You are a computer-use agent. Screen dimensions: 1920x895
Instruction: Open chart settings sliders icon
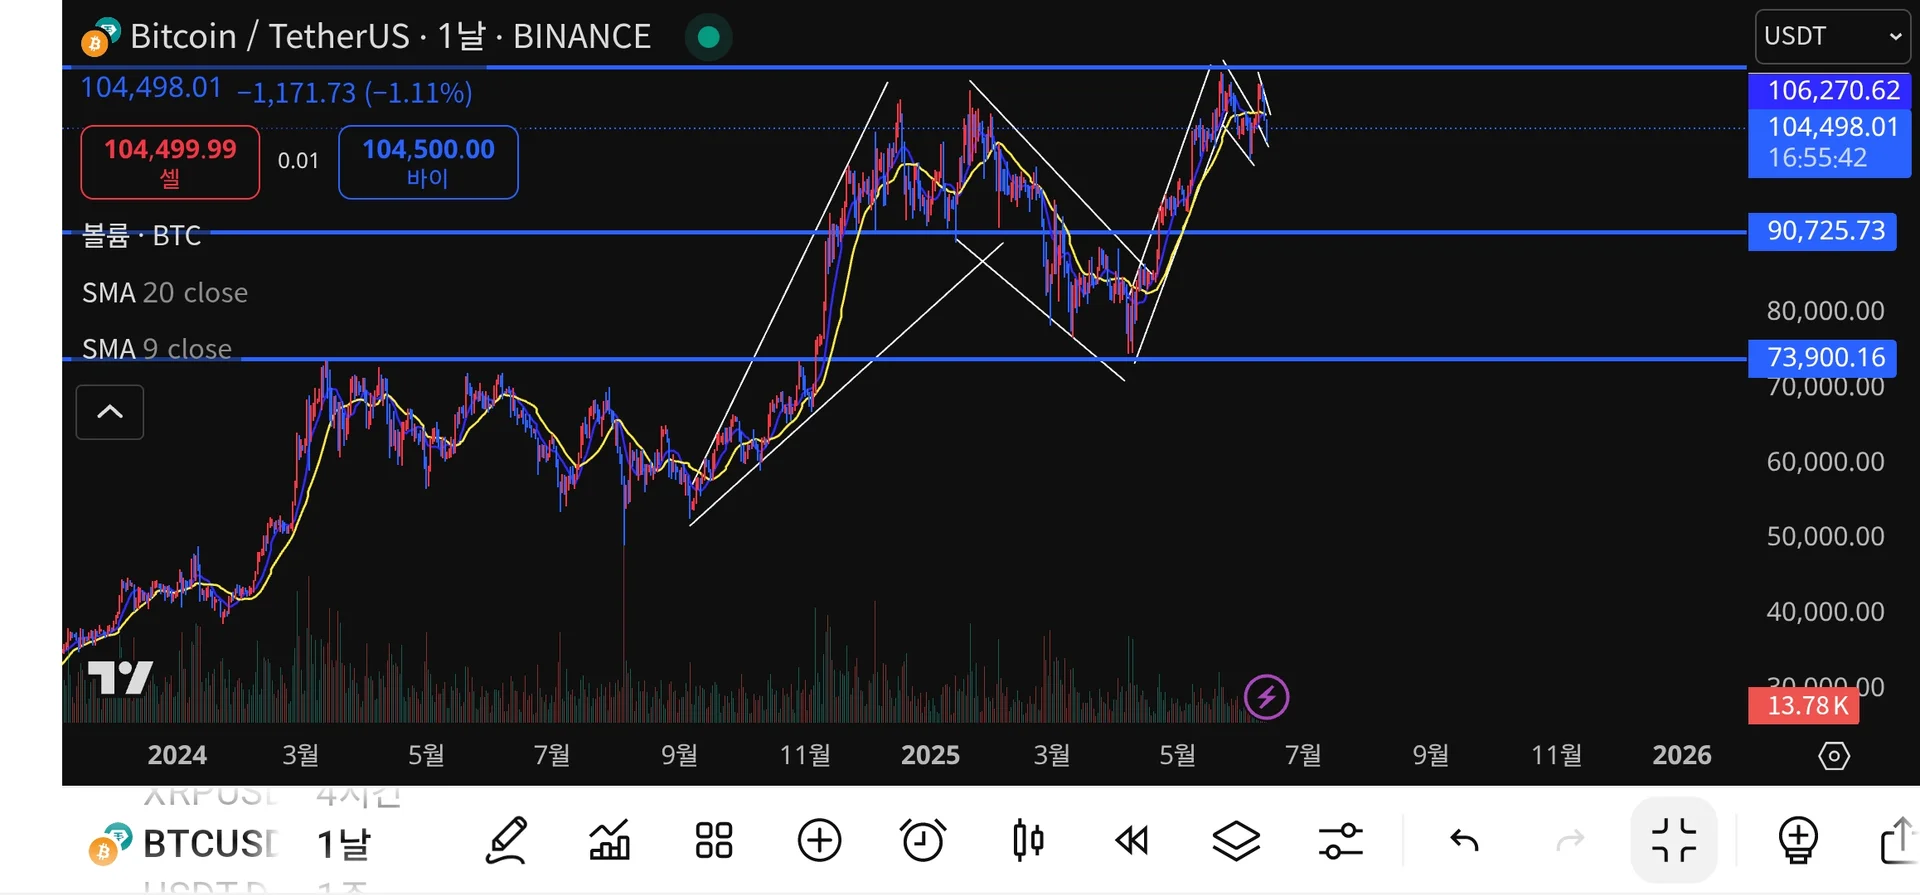click(x=1341, y=841)
